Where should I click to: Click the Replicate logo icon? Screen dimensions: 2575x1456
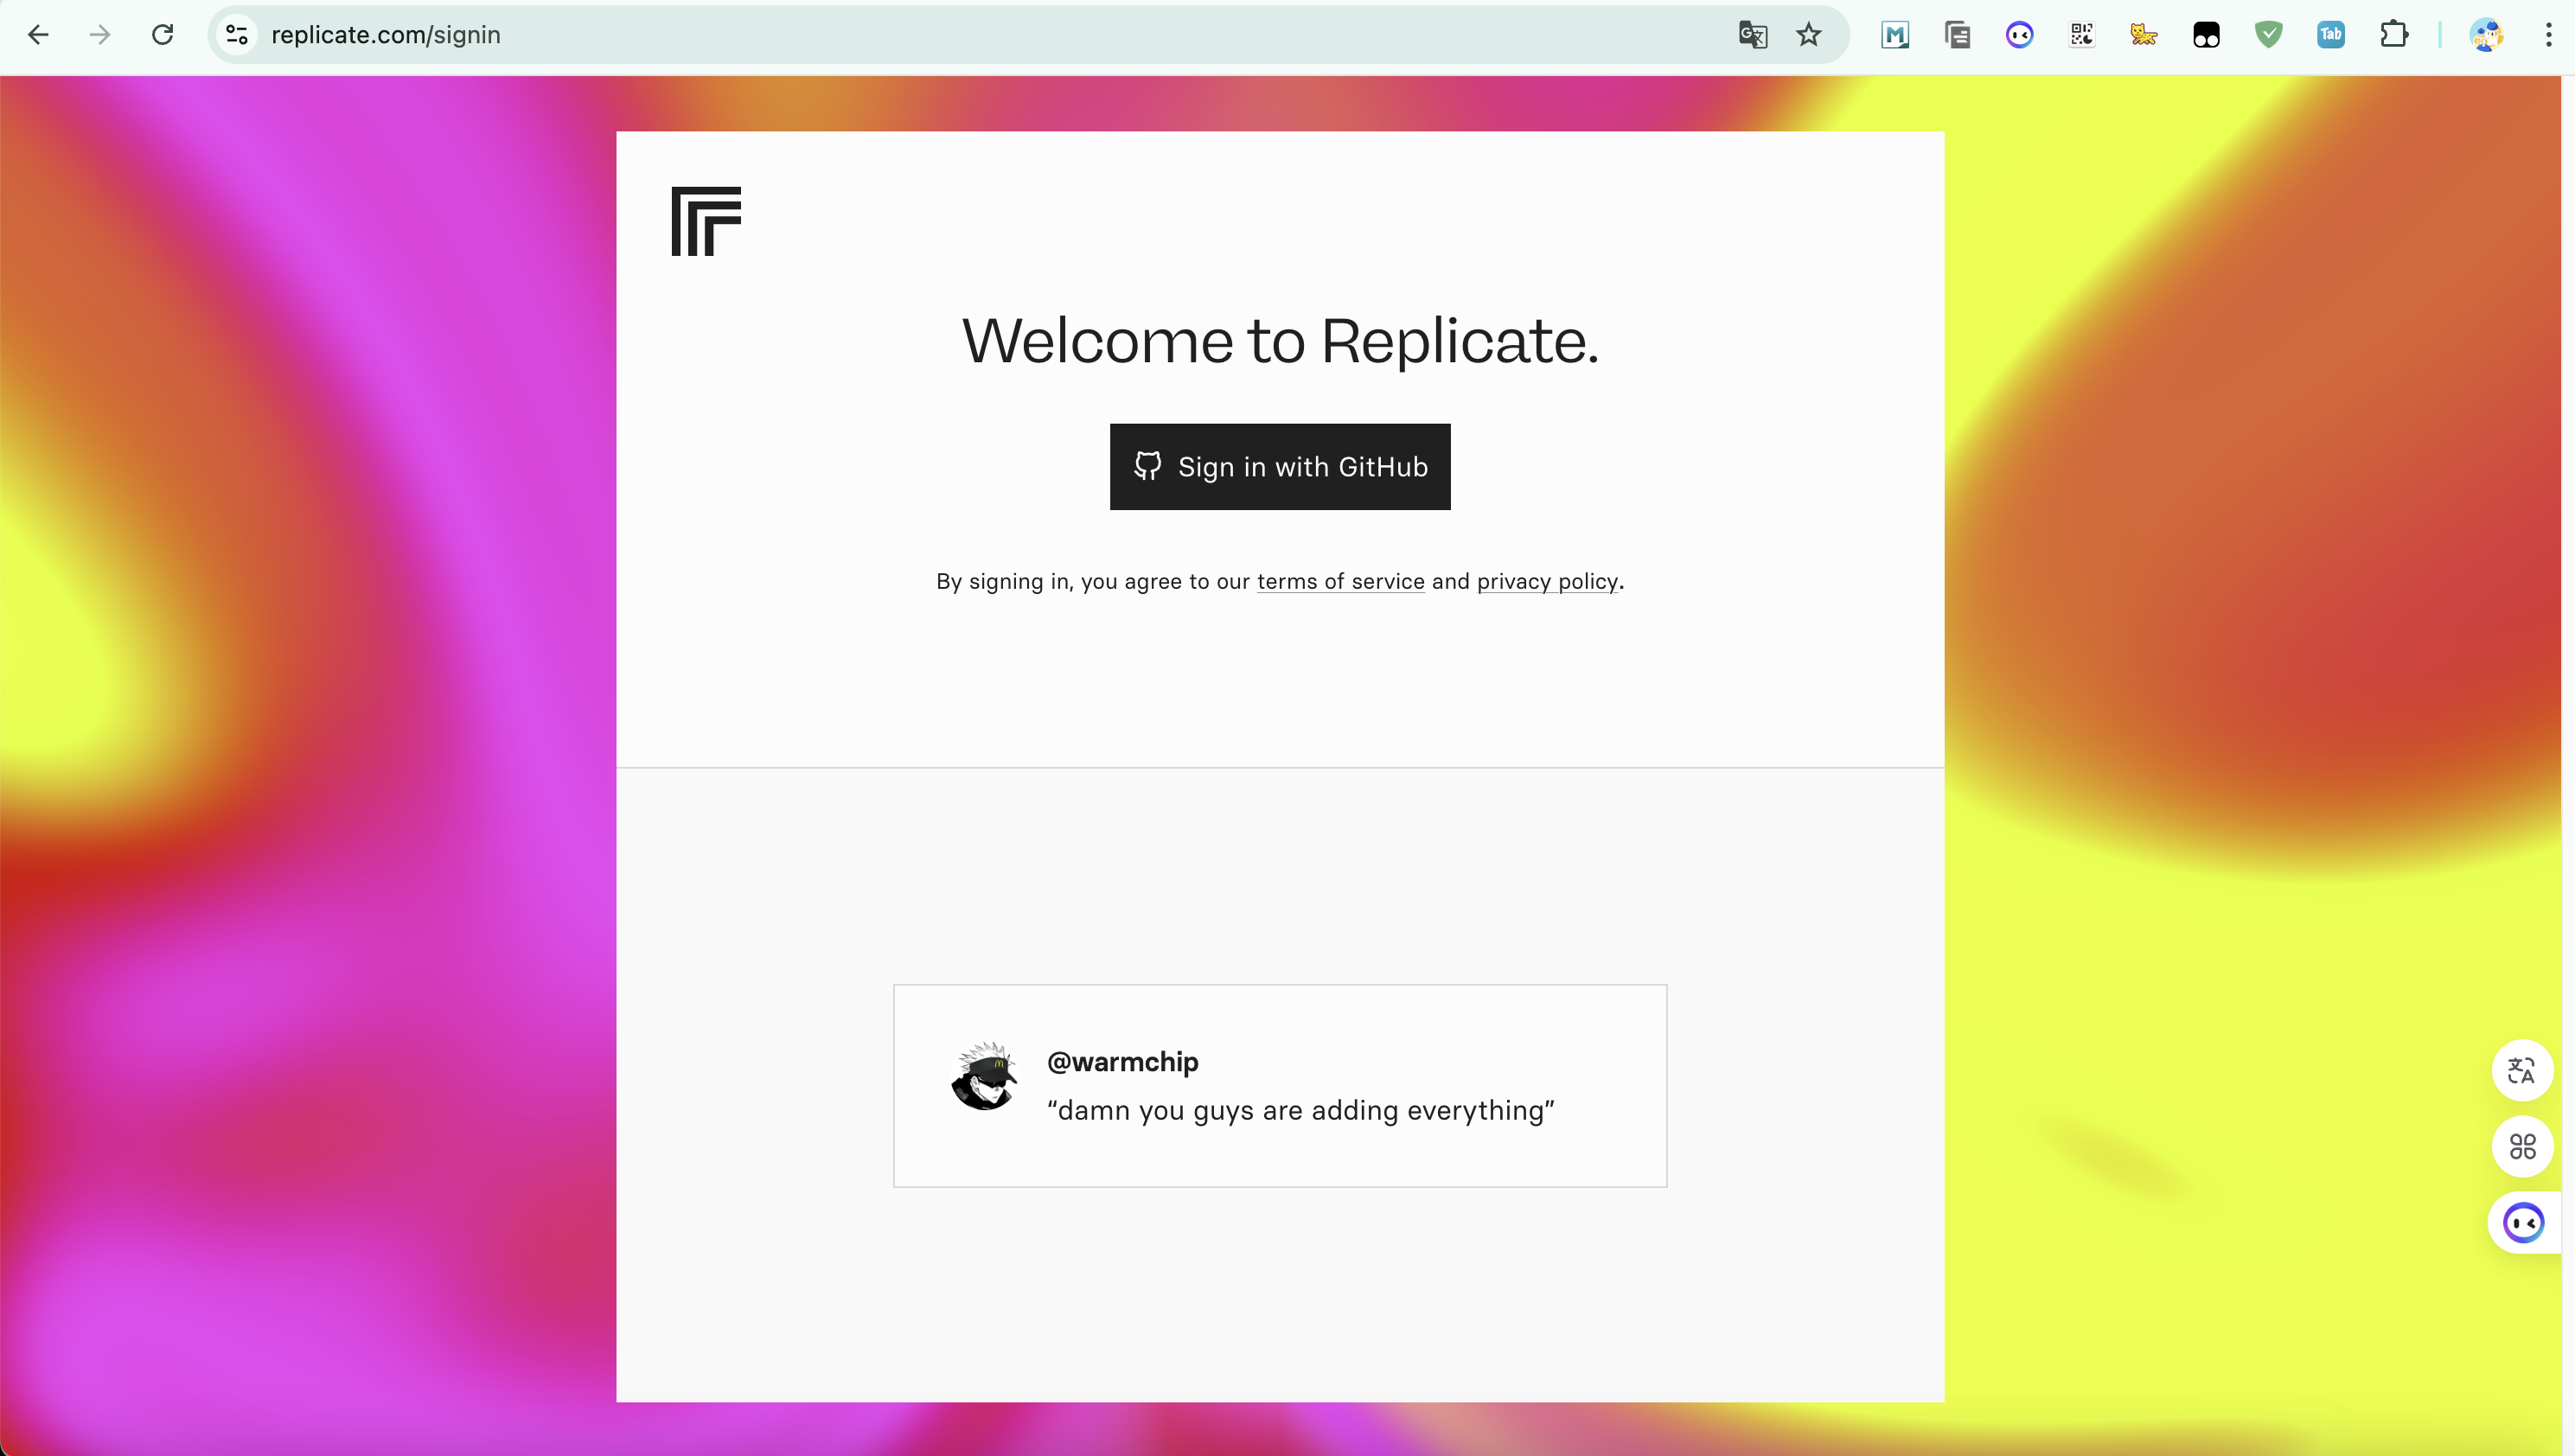click(x=706, y=221)
